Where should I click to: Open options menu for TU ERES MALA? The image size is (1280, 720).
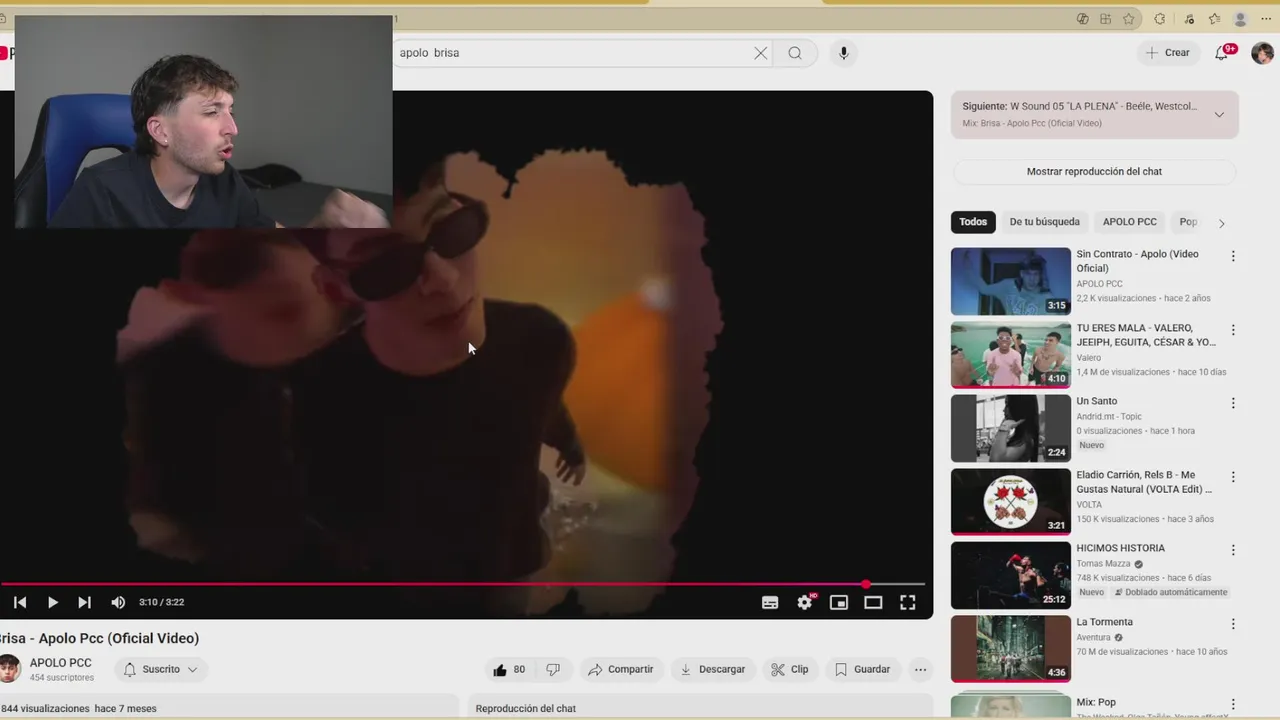point(1233,330)
